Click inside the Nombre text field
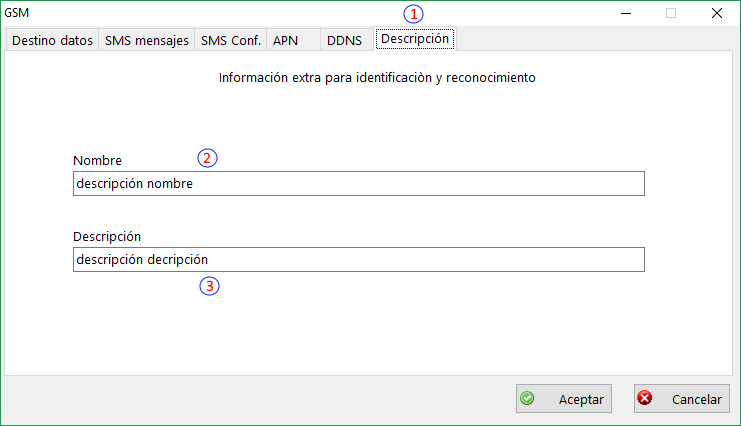The width and height of the screenshot is (741, 426). pos(358,184)
